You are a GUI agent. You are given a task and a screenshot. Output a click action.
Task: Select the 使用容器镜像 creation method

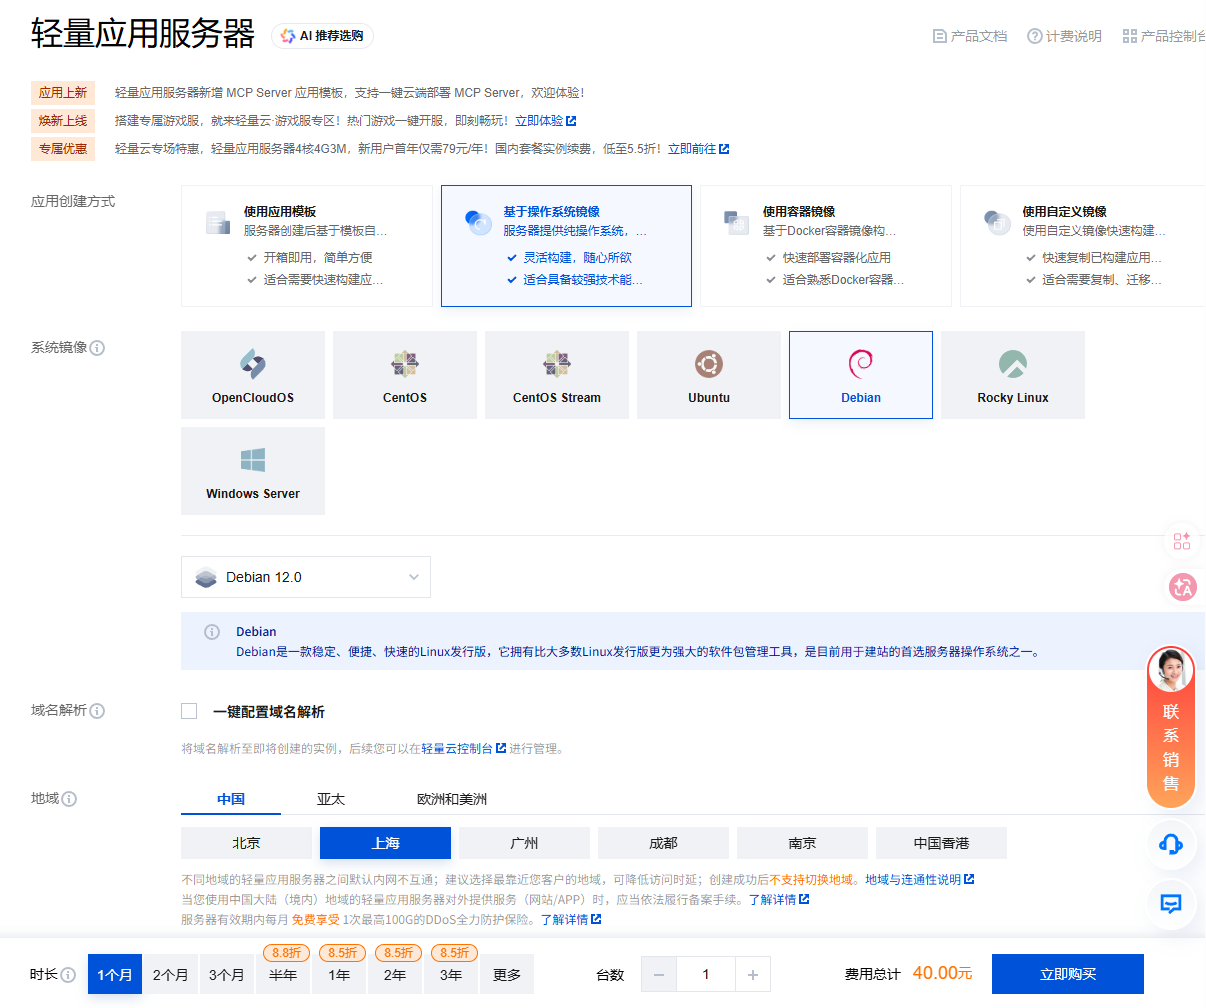point(826,245)
